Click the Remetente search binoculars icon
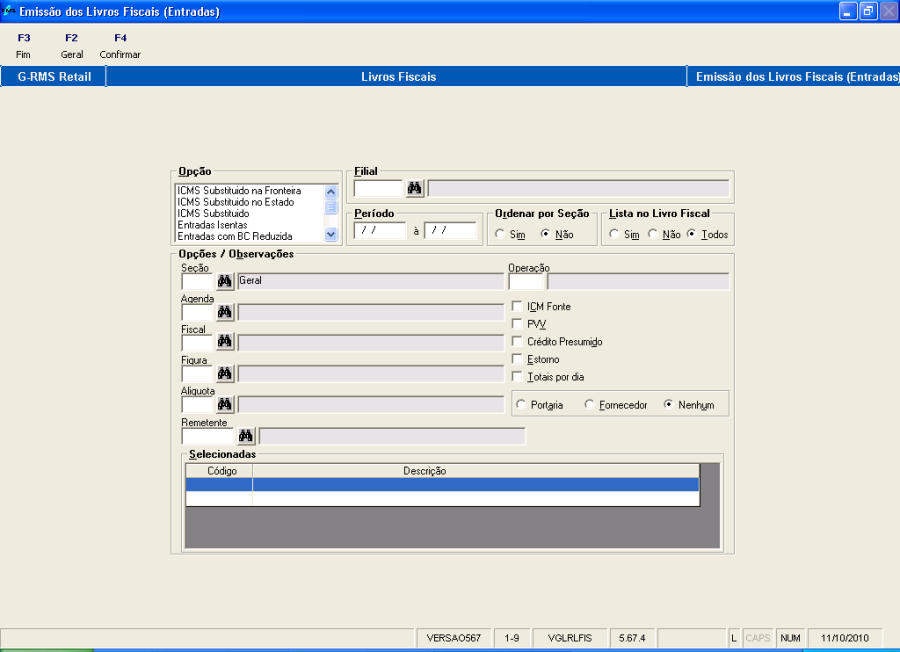 click(246, 435)
